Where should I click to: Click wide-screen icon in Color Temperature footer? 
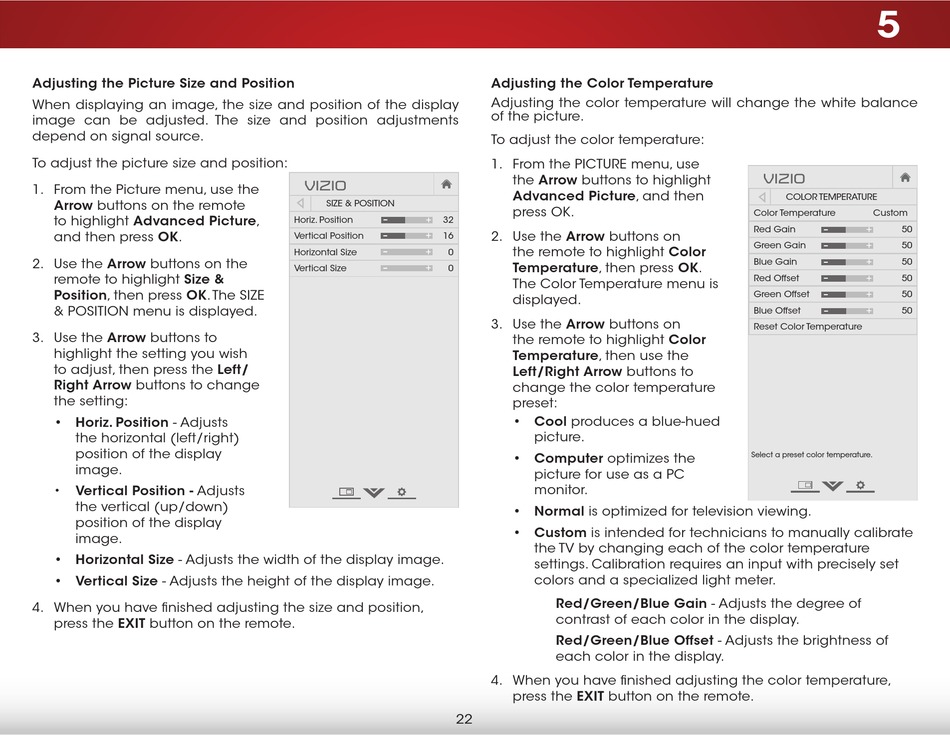(805, 485)
